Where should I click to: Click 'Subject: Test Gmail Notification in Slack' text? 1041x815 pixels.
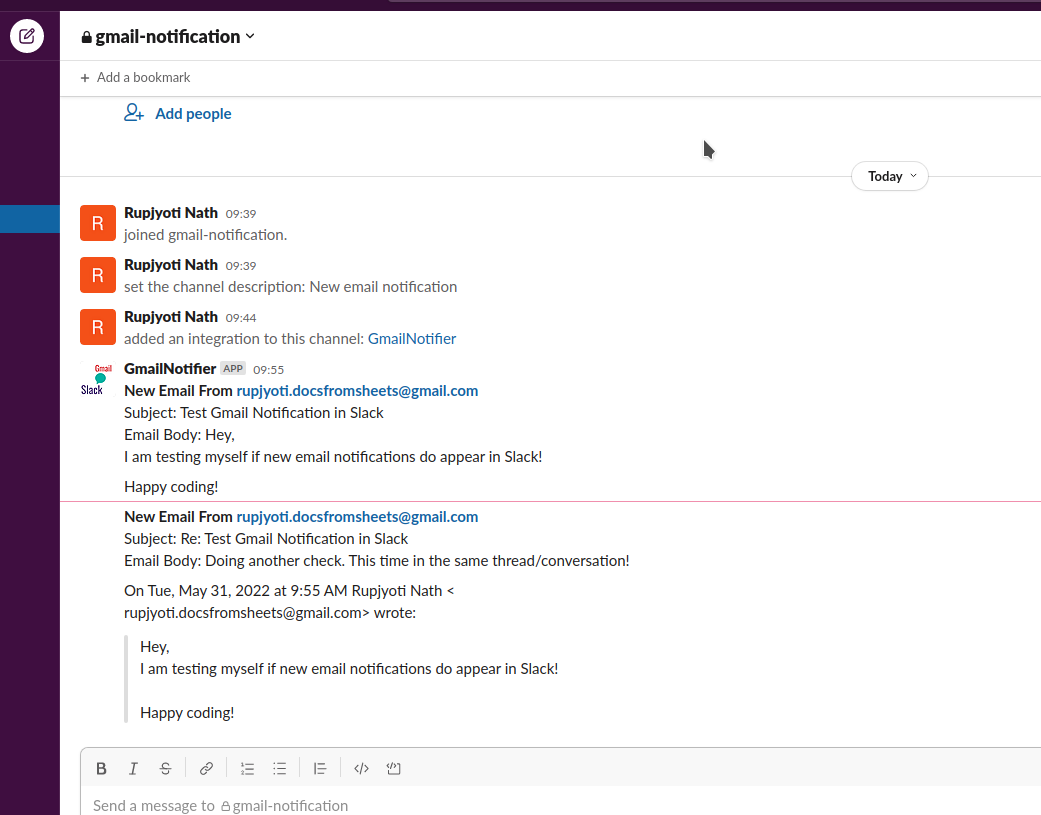pos(254,413)
